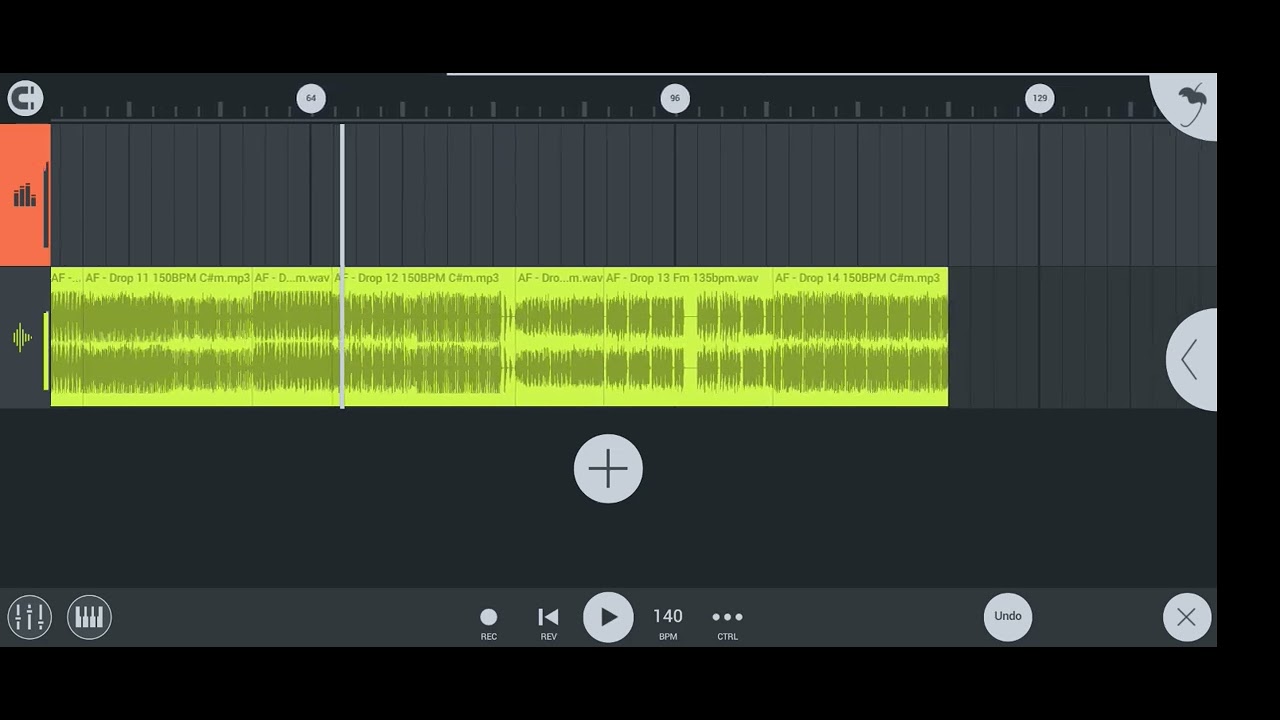
Task: Jump to bar 129 timeline marker
Action: pyautogui.click(x=1040, y=98)
